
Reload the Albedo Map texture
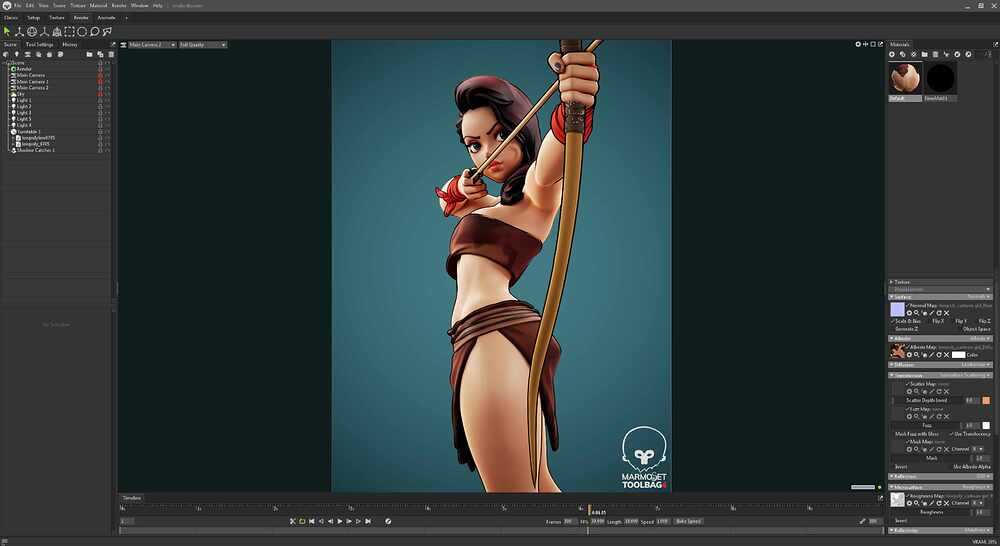pyautogui.click(x=939, y=355)
